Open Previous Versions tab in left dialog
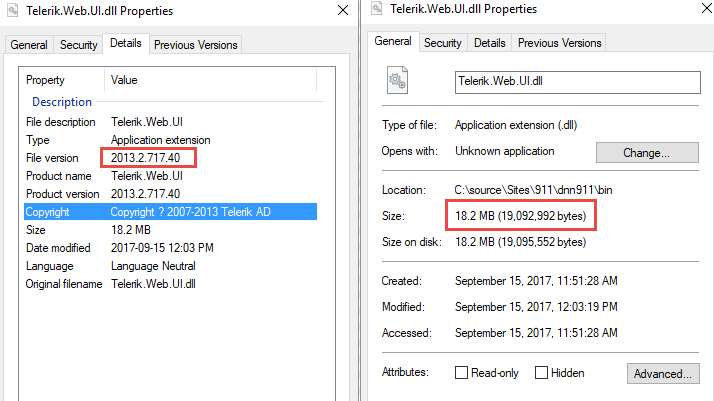 click(x=196, y=45)
